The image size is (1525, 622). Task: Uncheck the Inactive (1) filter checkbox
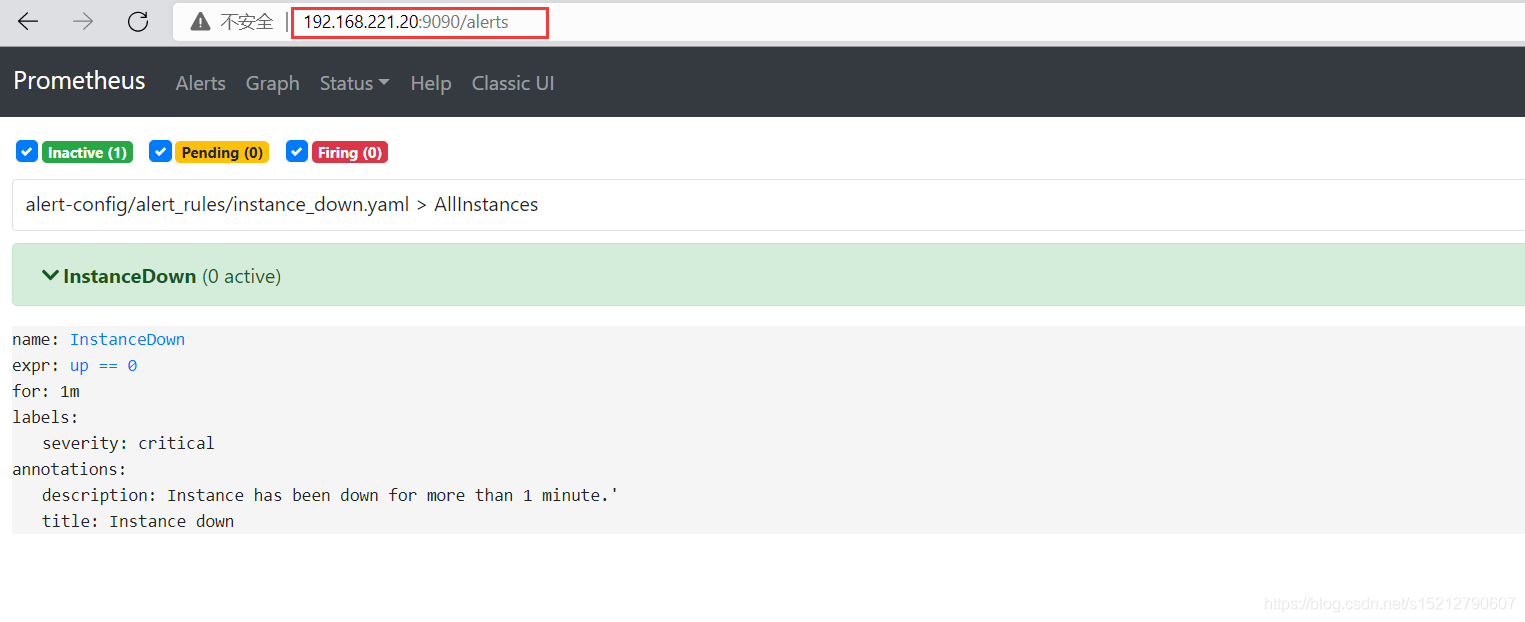pos(27,151)
